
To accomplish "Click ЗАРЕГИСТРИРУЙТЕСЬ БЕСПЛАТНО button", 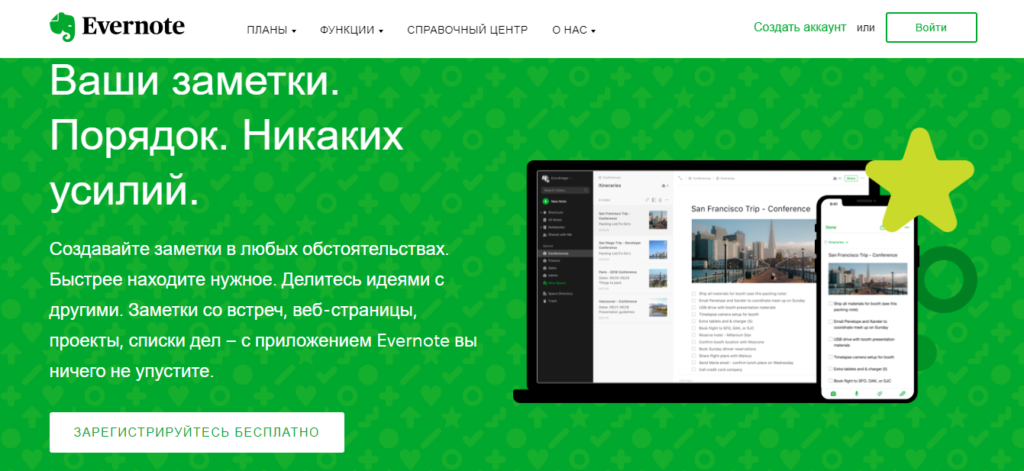I will click(x=197, y=432).
